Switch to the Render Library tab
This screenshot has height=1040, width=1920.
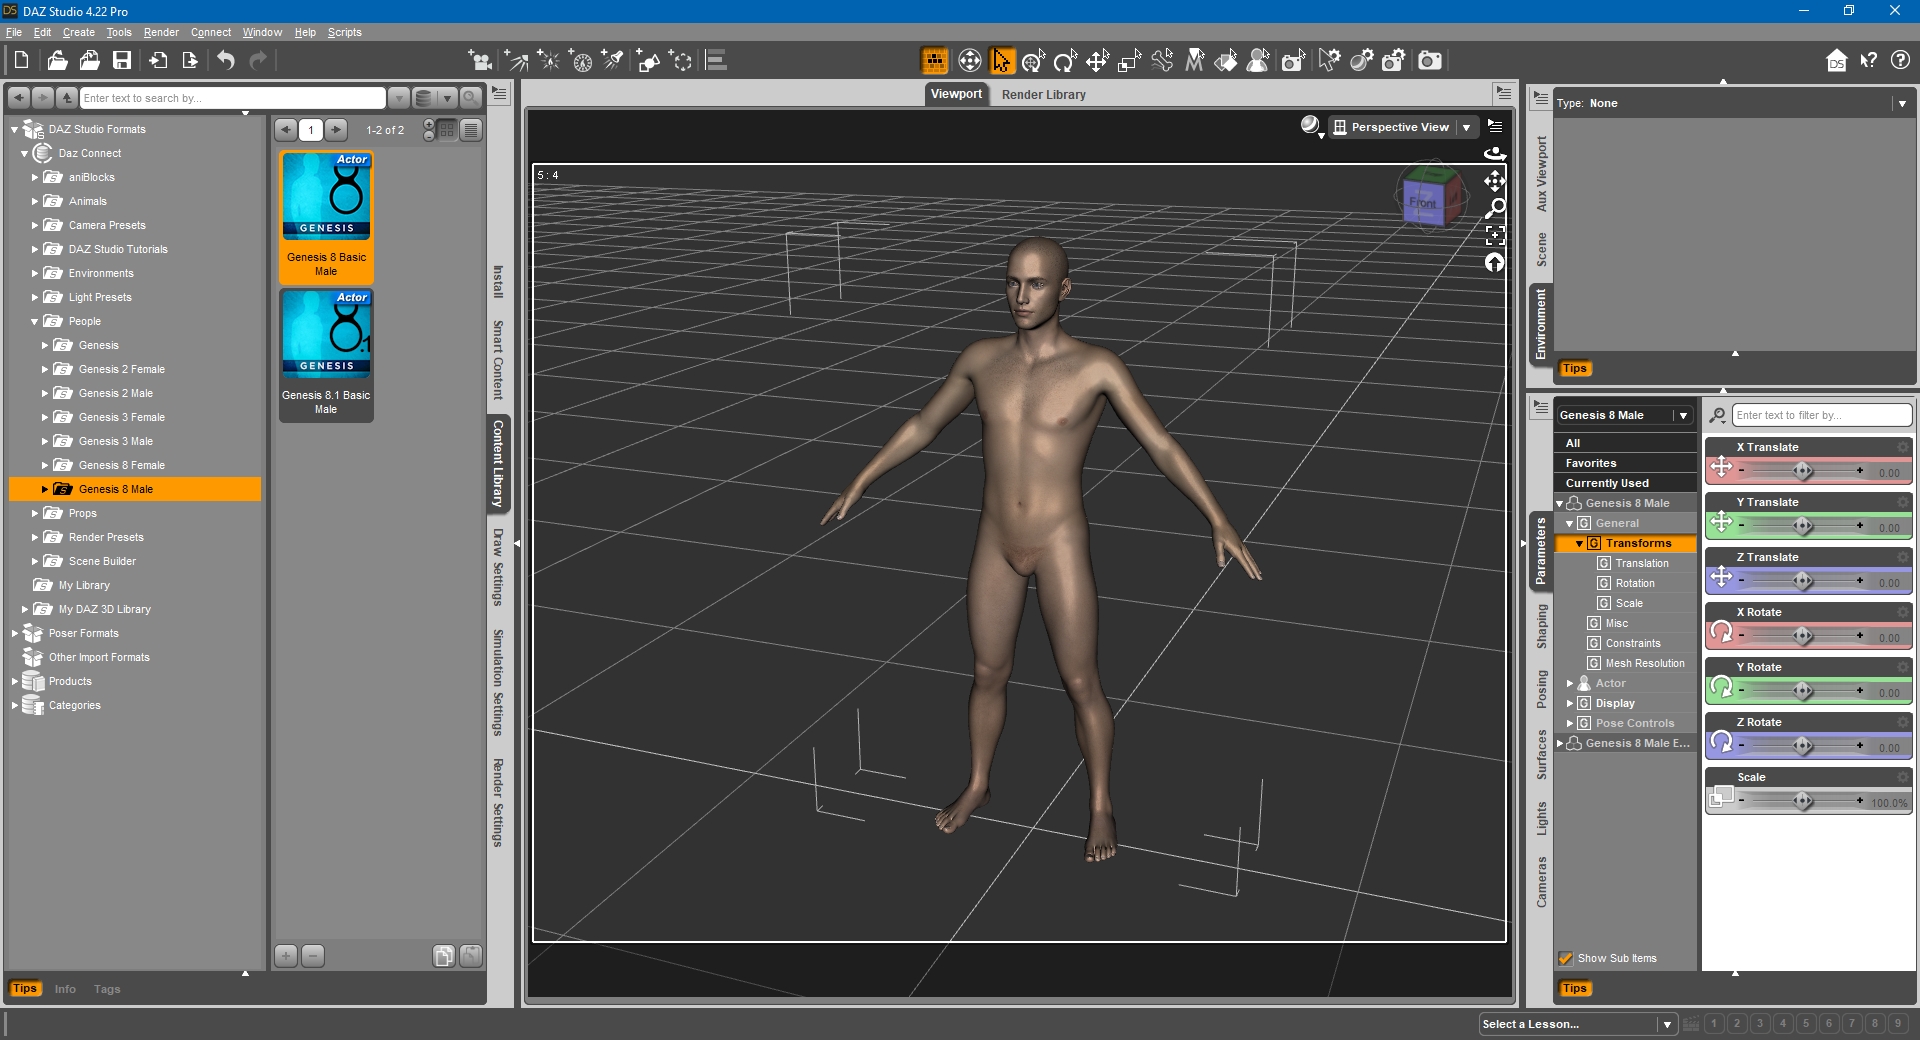[x=1043, y=95]
